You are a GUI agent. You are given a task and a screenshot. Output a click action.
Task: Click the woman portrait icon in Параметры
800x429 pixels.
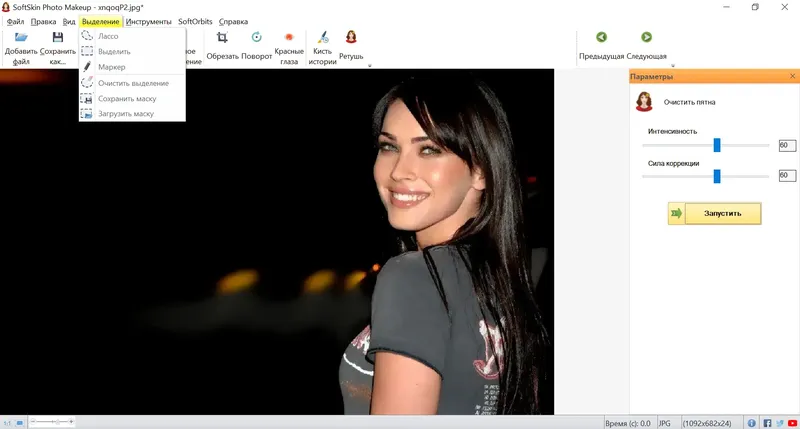click(x=644, y=102)
